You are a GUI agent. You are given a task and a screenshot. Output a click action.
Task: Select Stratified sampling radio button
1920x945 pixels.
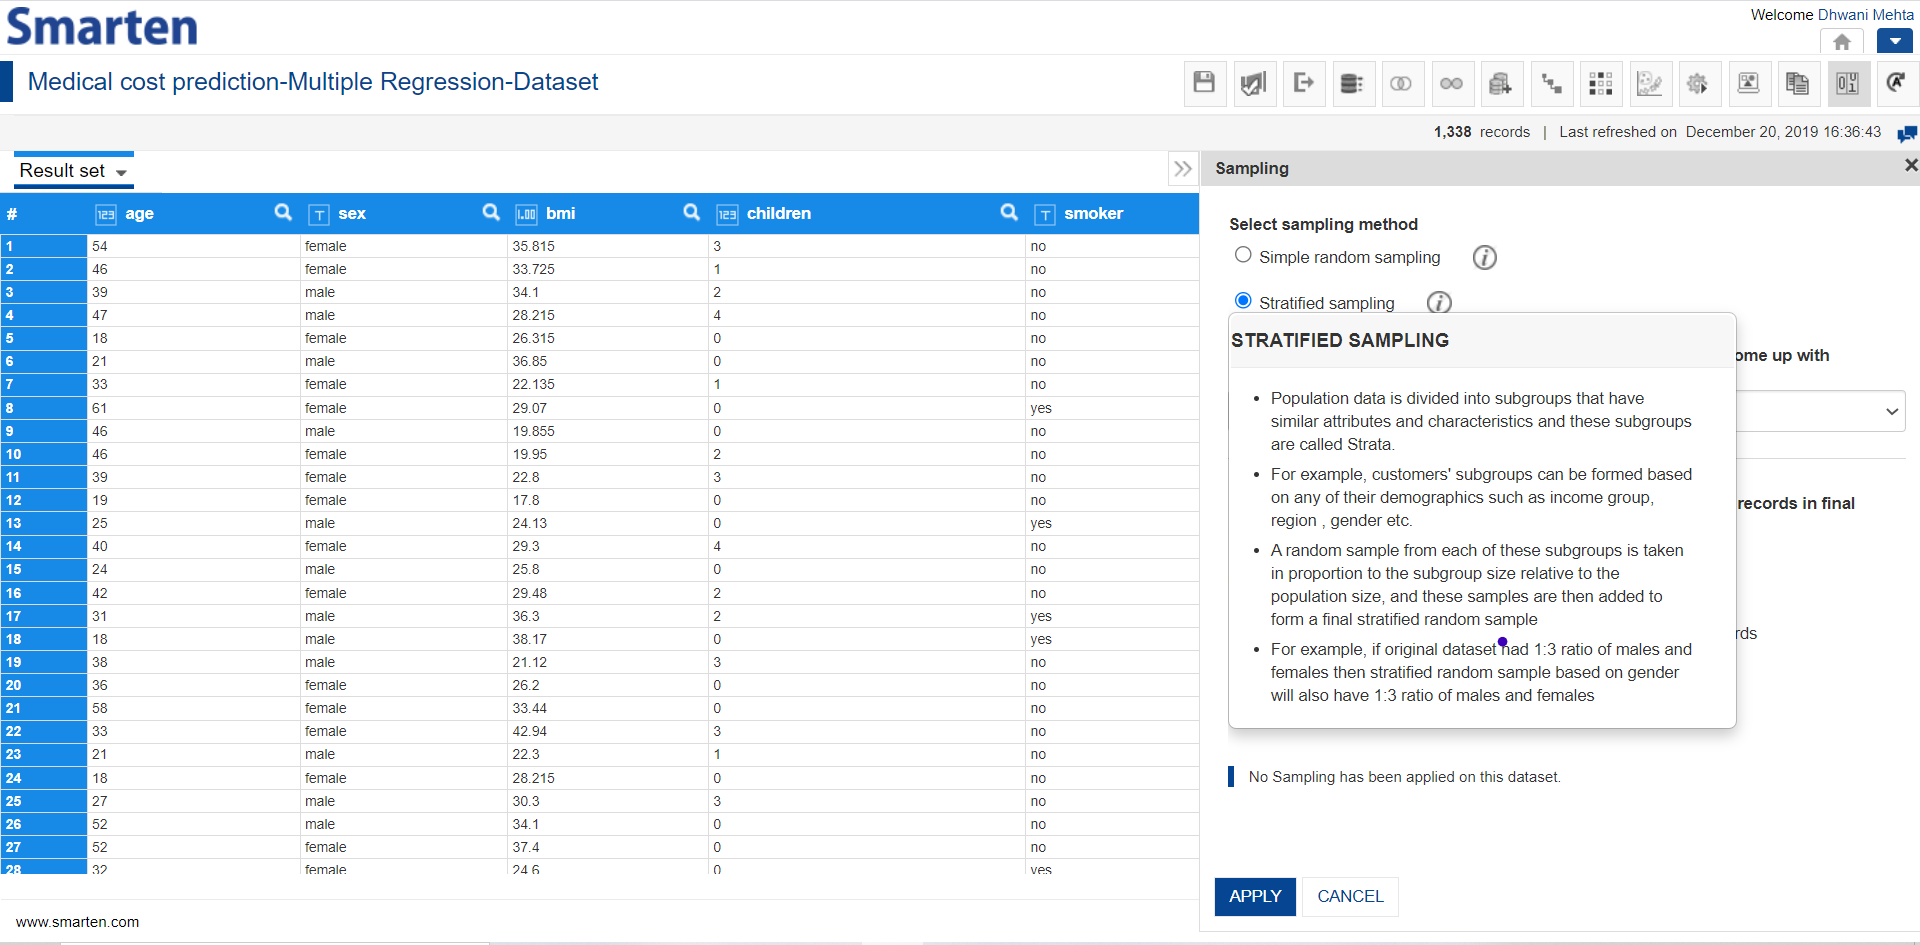pyautogui.click(x=1243, y=301)
